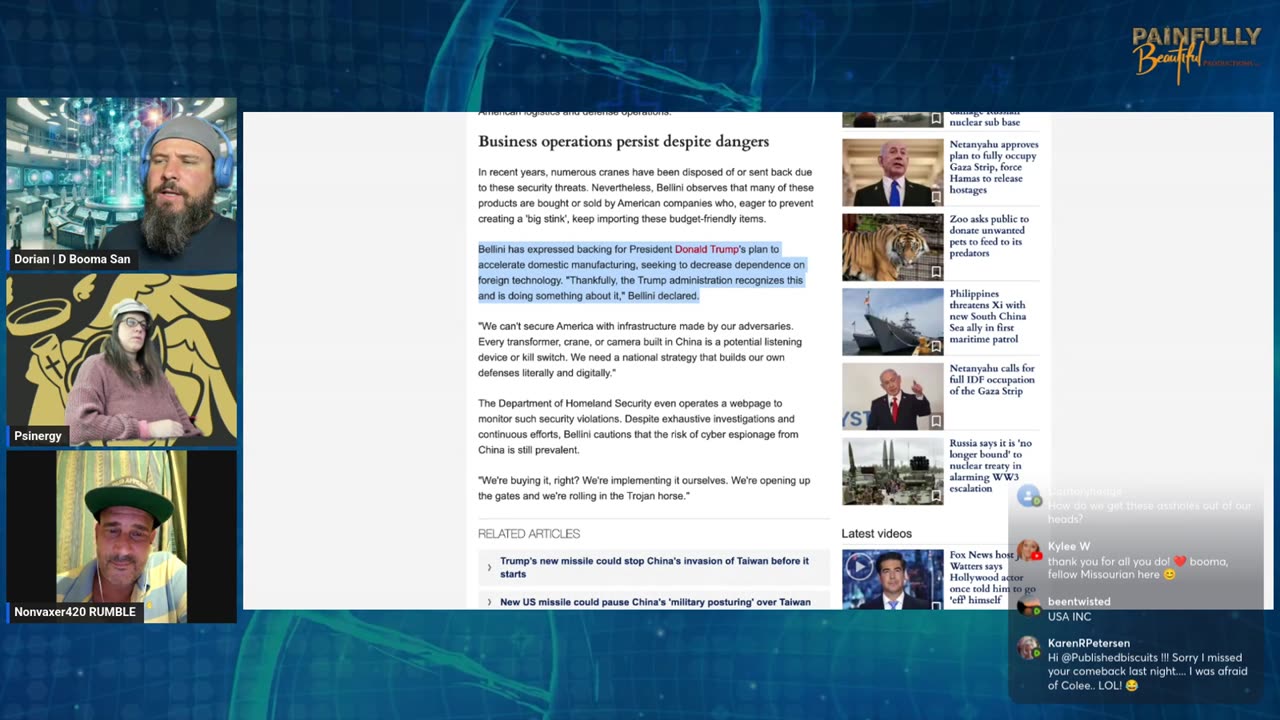1280x720 pixels.
Task: Click the Latest videos section label
Action: pyautogui.click(x=877, y=534)
